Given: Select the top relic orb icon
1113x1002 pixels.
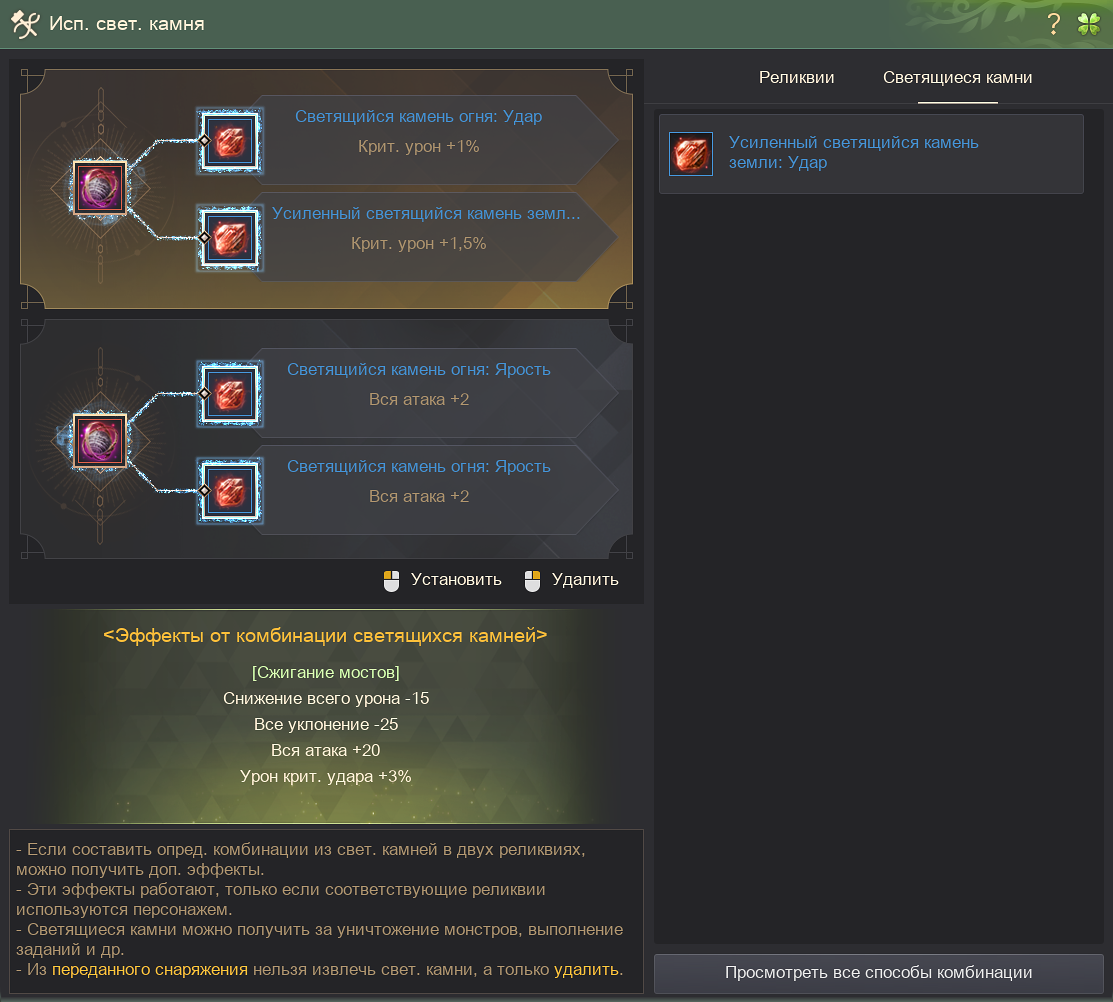Looking at the screenshot, I should 100,188.
